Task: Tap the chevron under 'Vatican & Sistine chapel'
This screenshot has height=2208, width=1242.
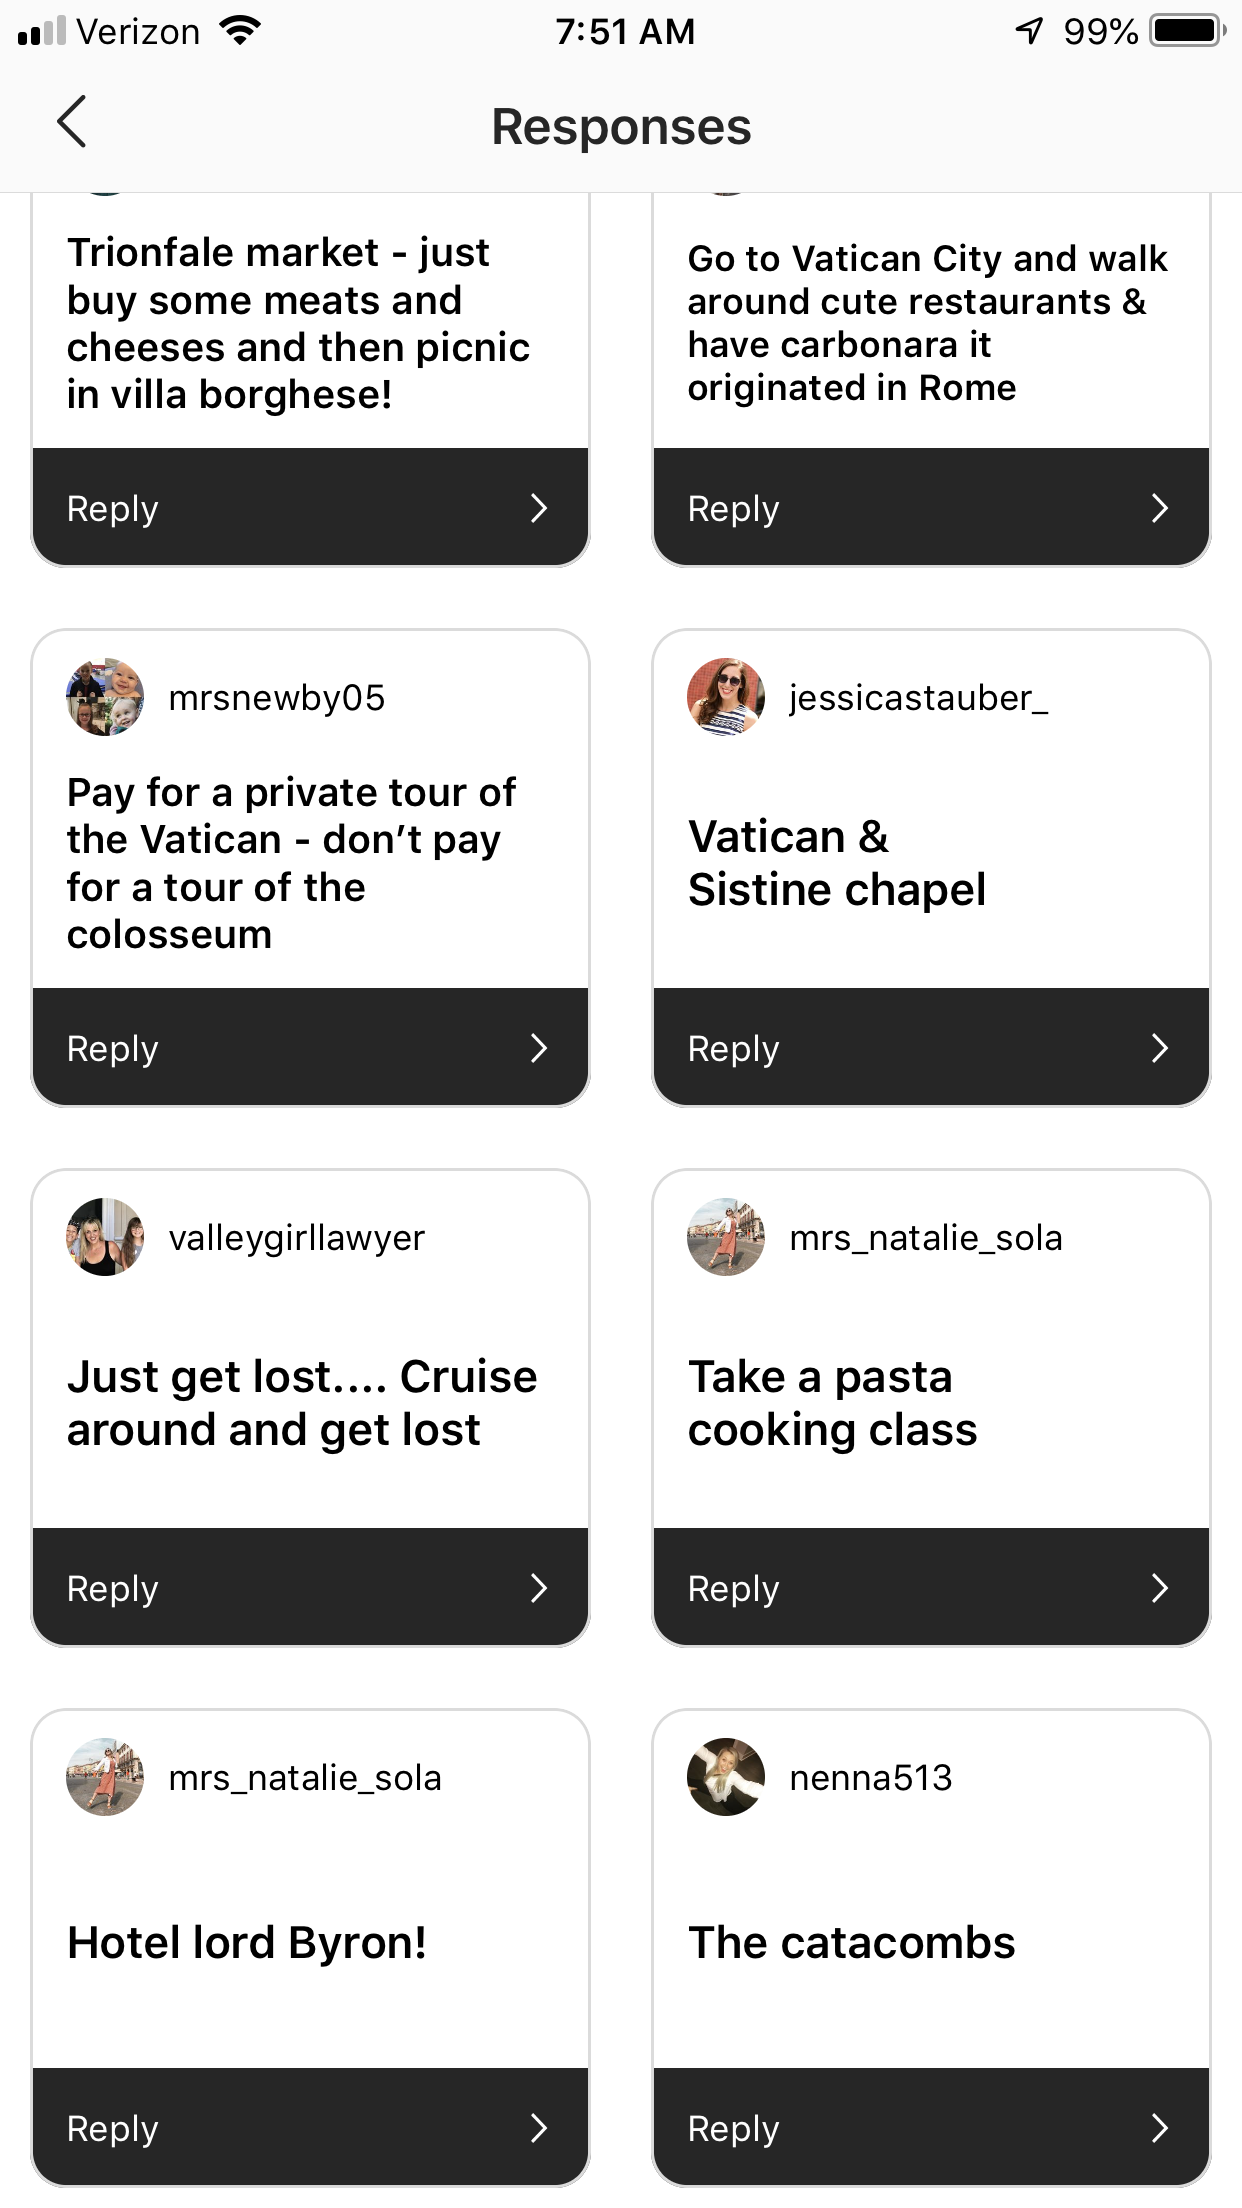Action: [x=1160, y=1048]
